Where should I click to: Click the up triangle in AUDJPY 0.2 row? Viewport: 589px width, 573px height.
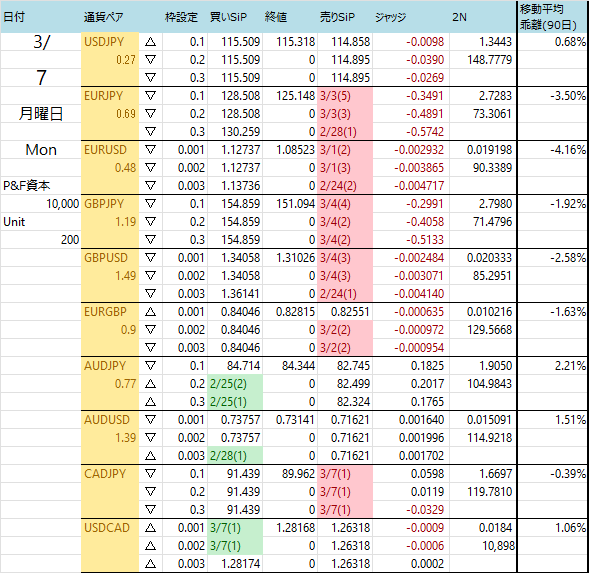(x=150, y=384)
